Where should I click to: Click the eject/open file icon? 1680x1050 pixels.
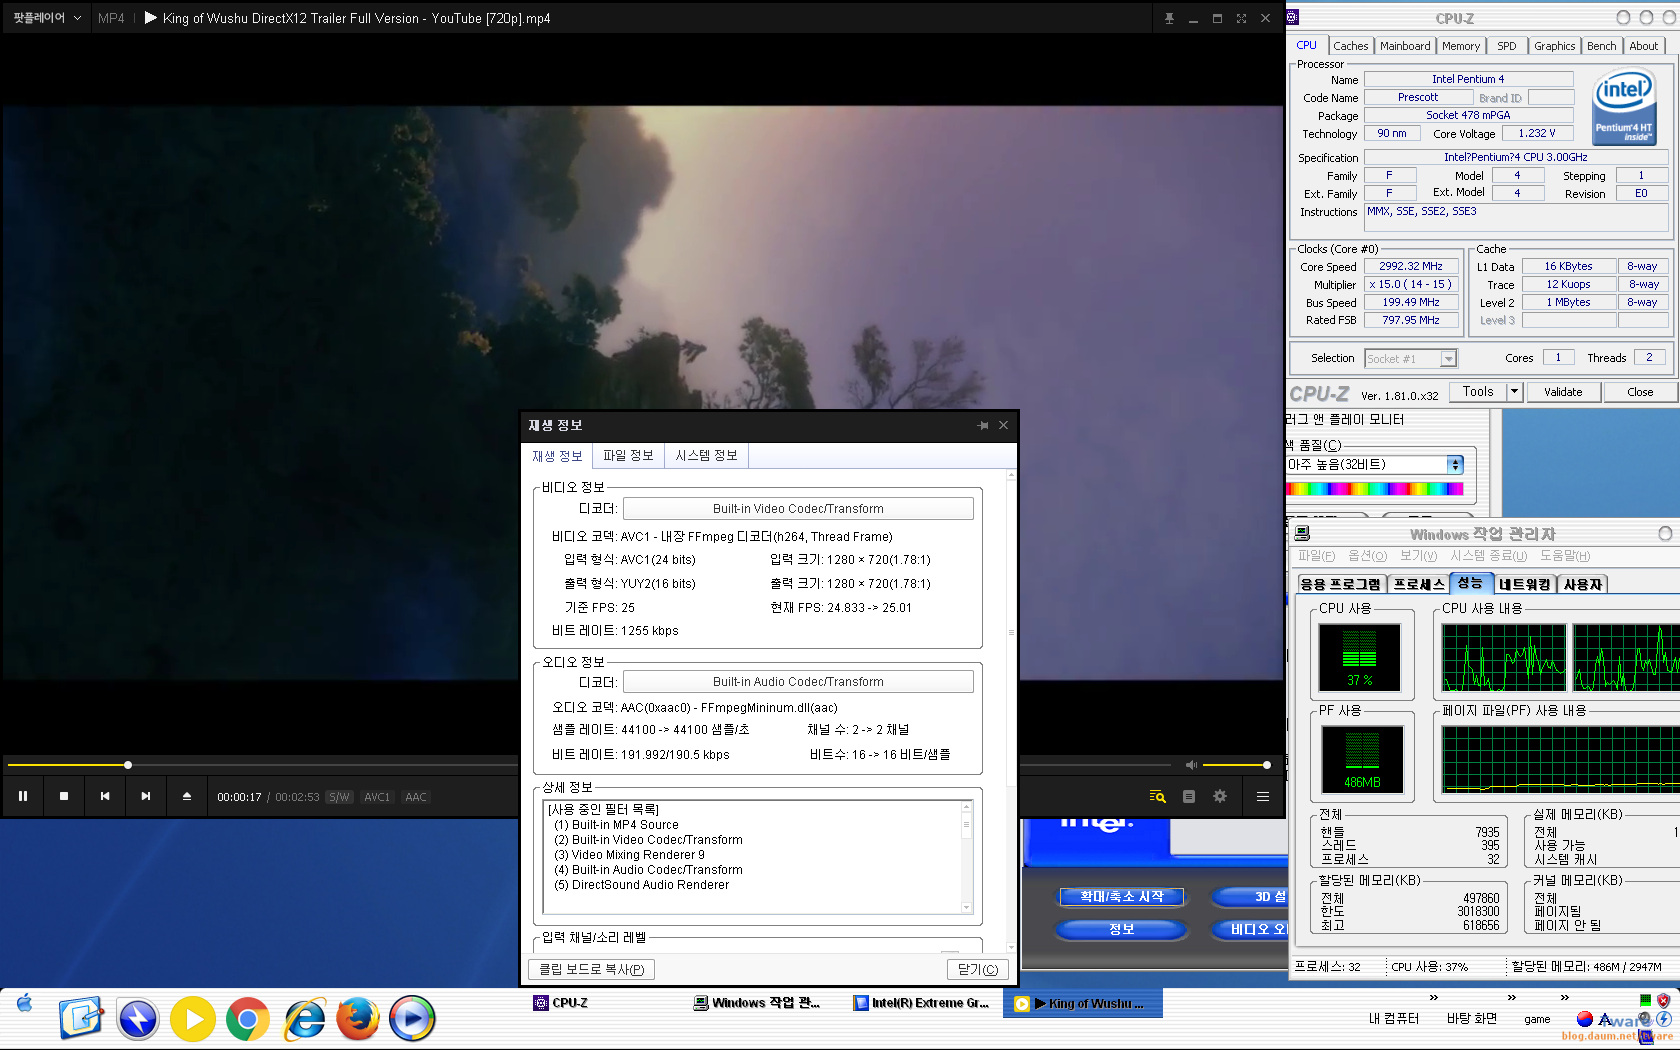187,796
